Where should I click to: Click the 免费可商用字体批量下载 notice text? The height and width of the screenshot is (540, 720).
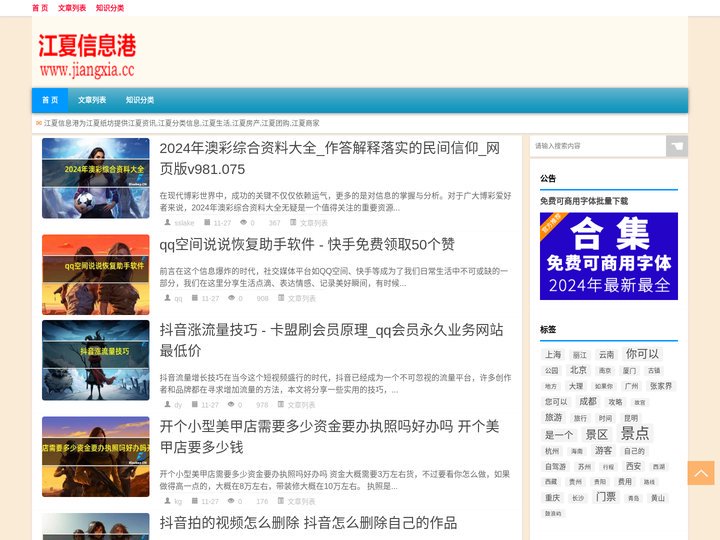tap(584, 201)
